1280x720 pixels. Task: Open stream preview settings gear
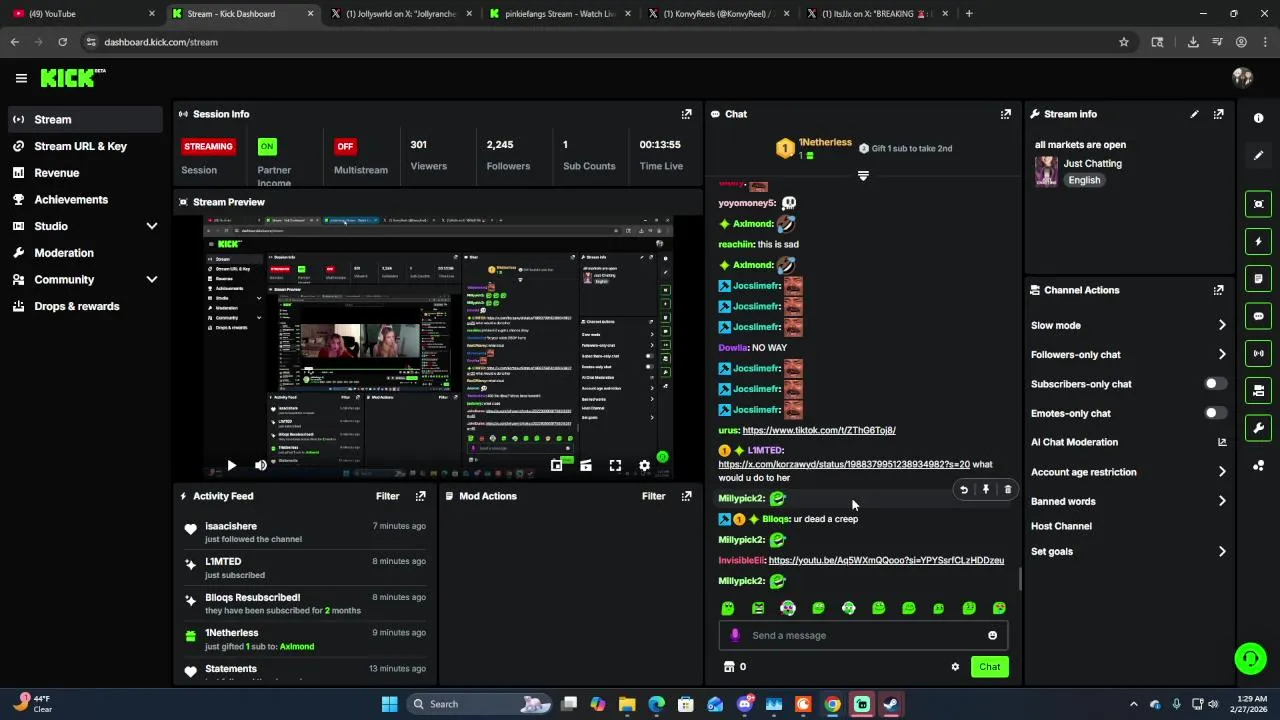pos(644,465)
